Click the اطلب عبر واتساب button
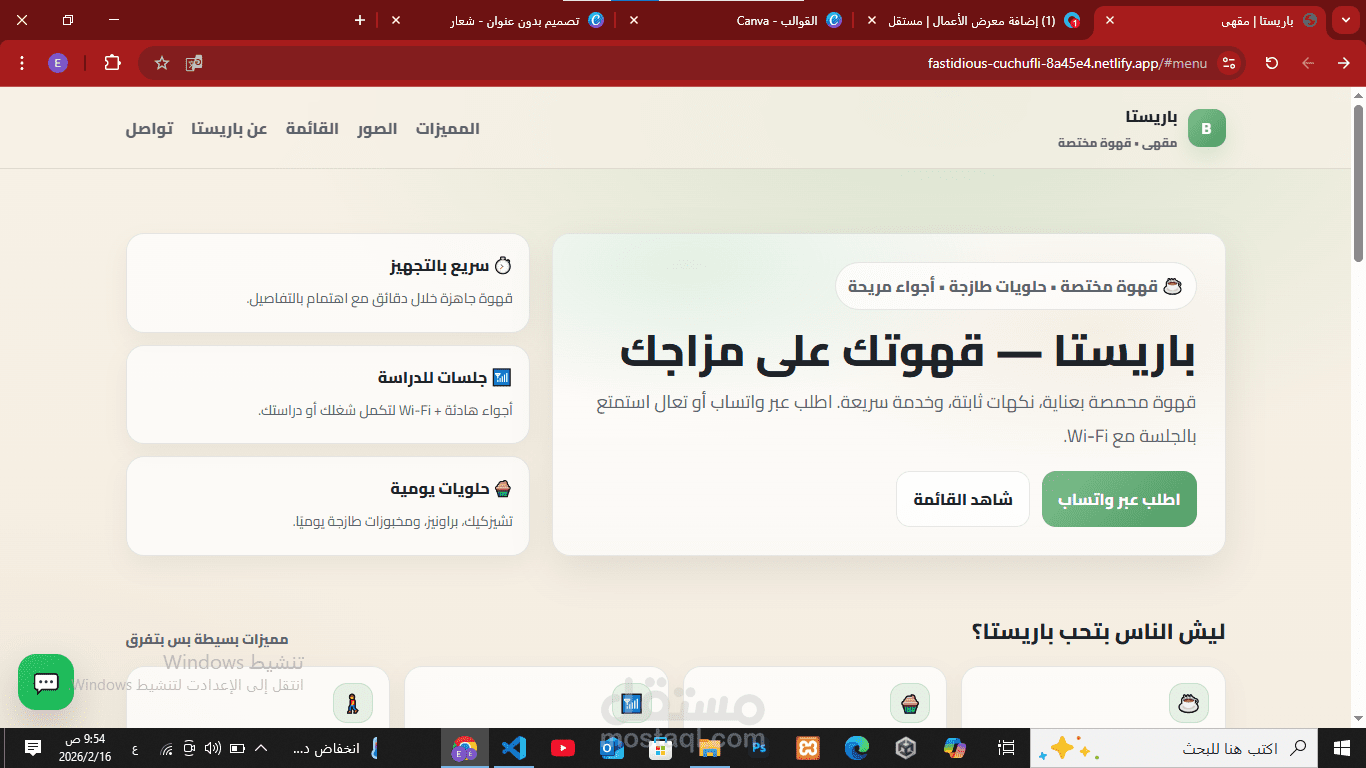This screenshot has width=1366, height=768. click(1119, 499)
